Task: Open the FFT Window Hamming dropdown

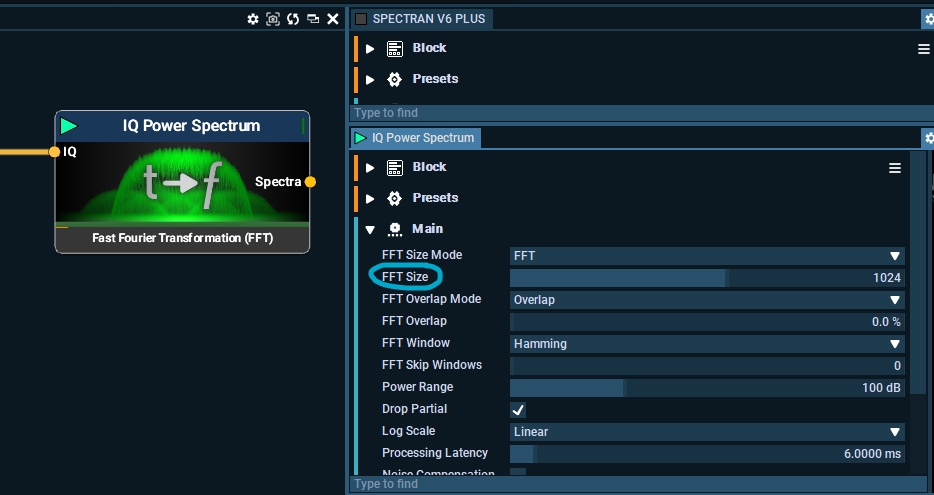Action: 706,344
